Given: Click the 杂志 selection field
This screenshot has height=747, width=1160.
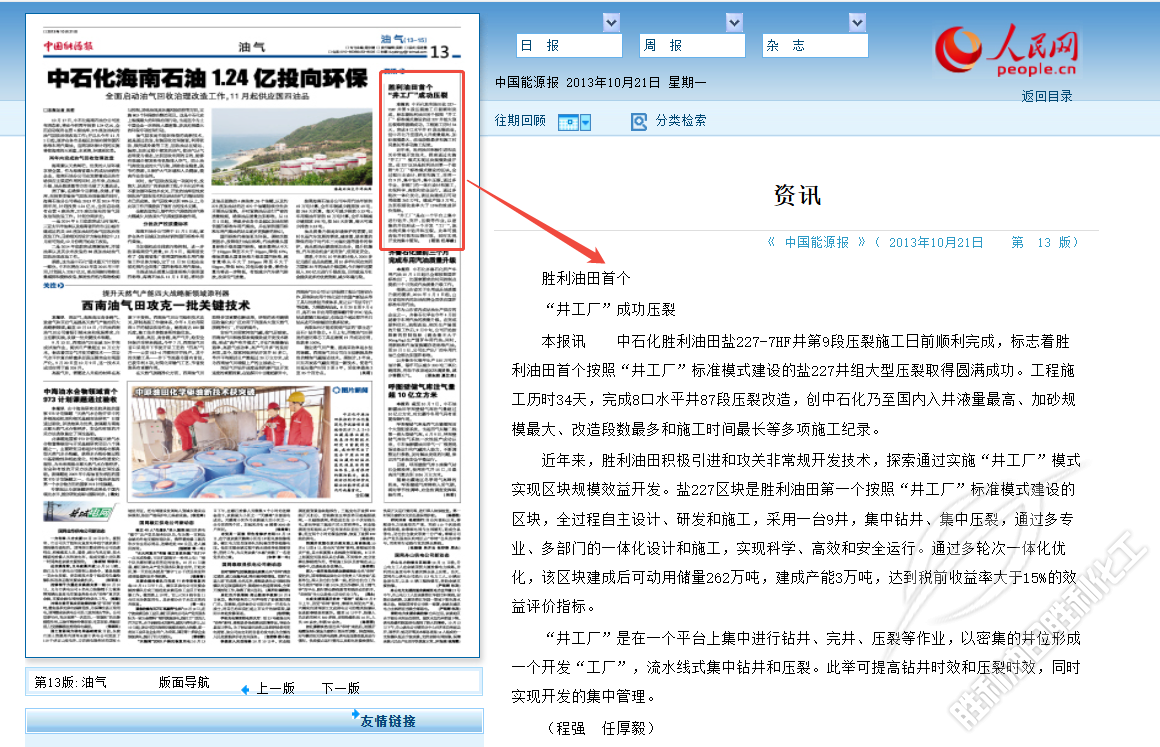Looking at the screenshot, I should tap(815, 45).
